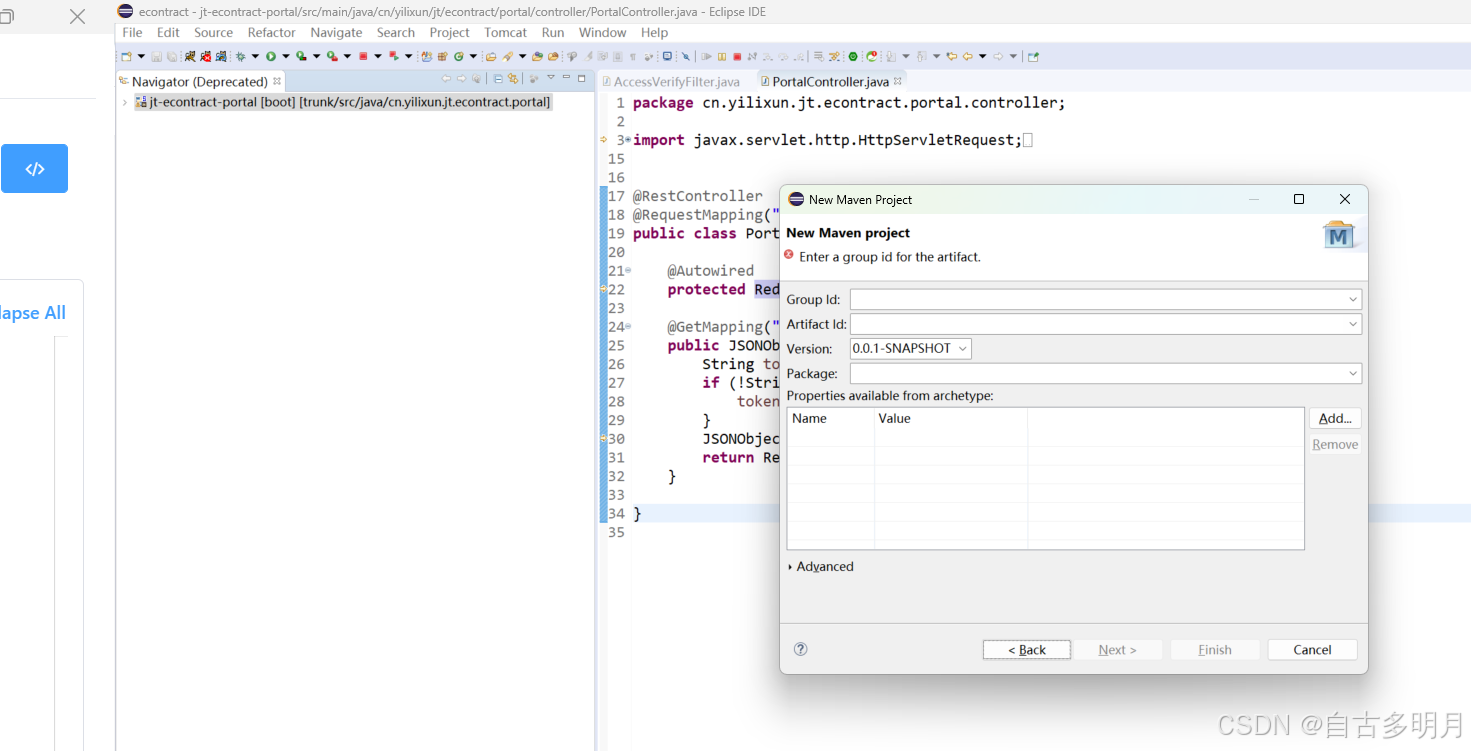Click the Save icon in Eclipse toolbar
The width and height of the screenshot is (1471, 751).
pos(156,56)
